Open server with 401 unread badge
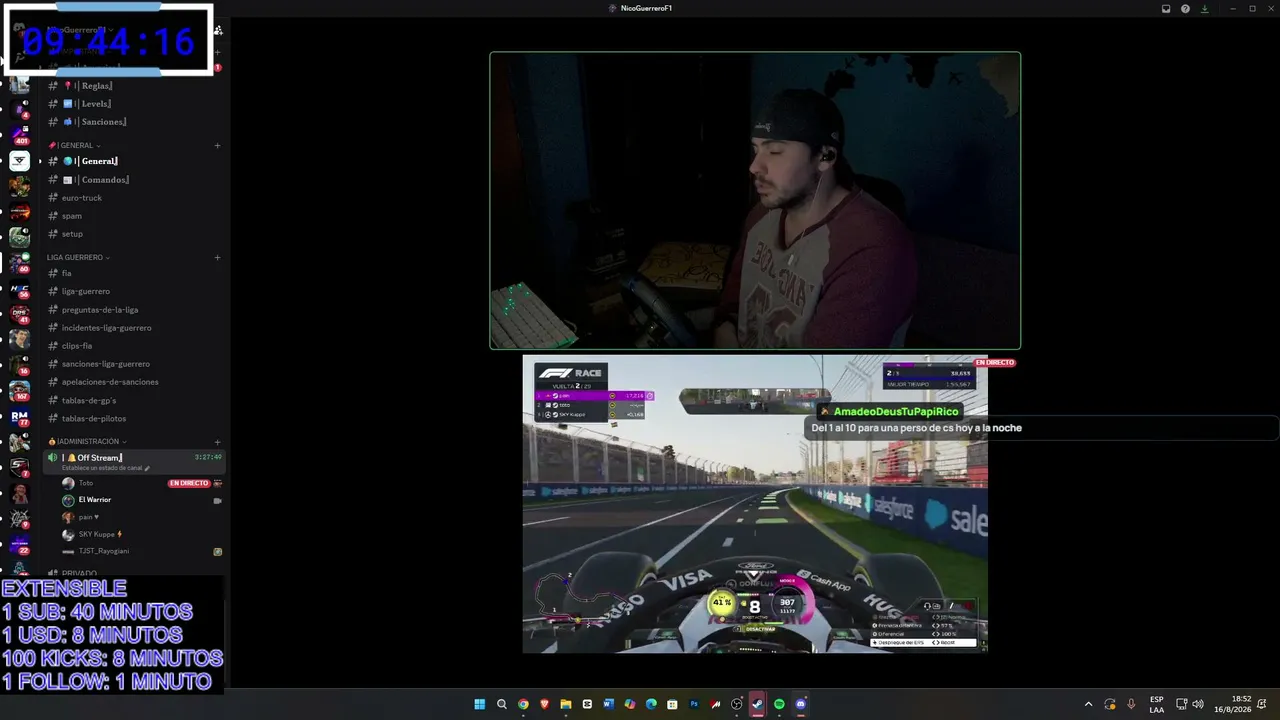The width and height of the screenshot is (1280, 720). point(20,134)
